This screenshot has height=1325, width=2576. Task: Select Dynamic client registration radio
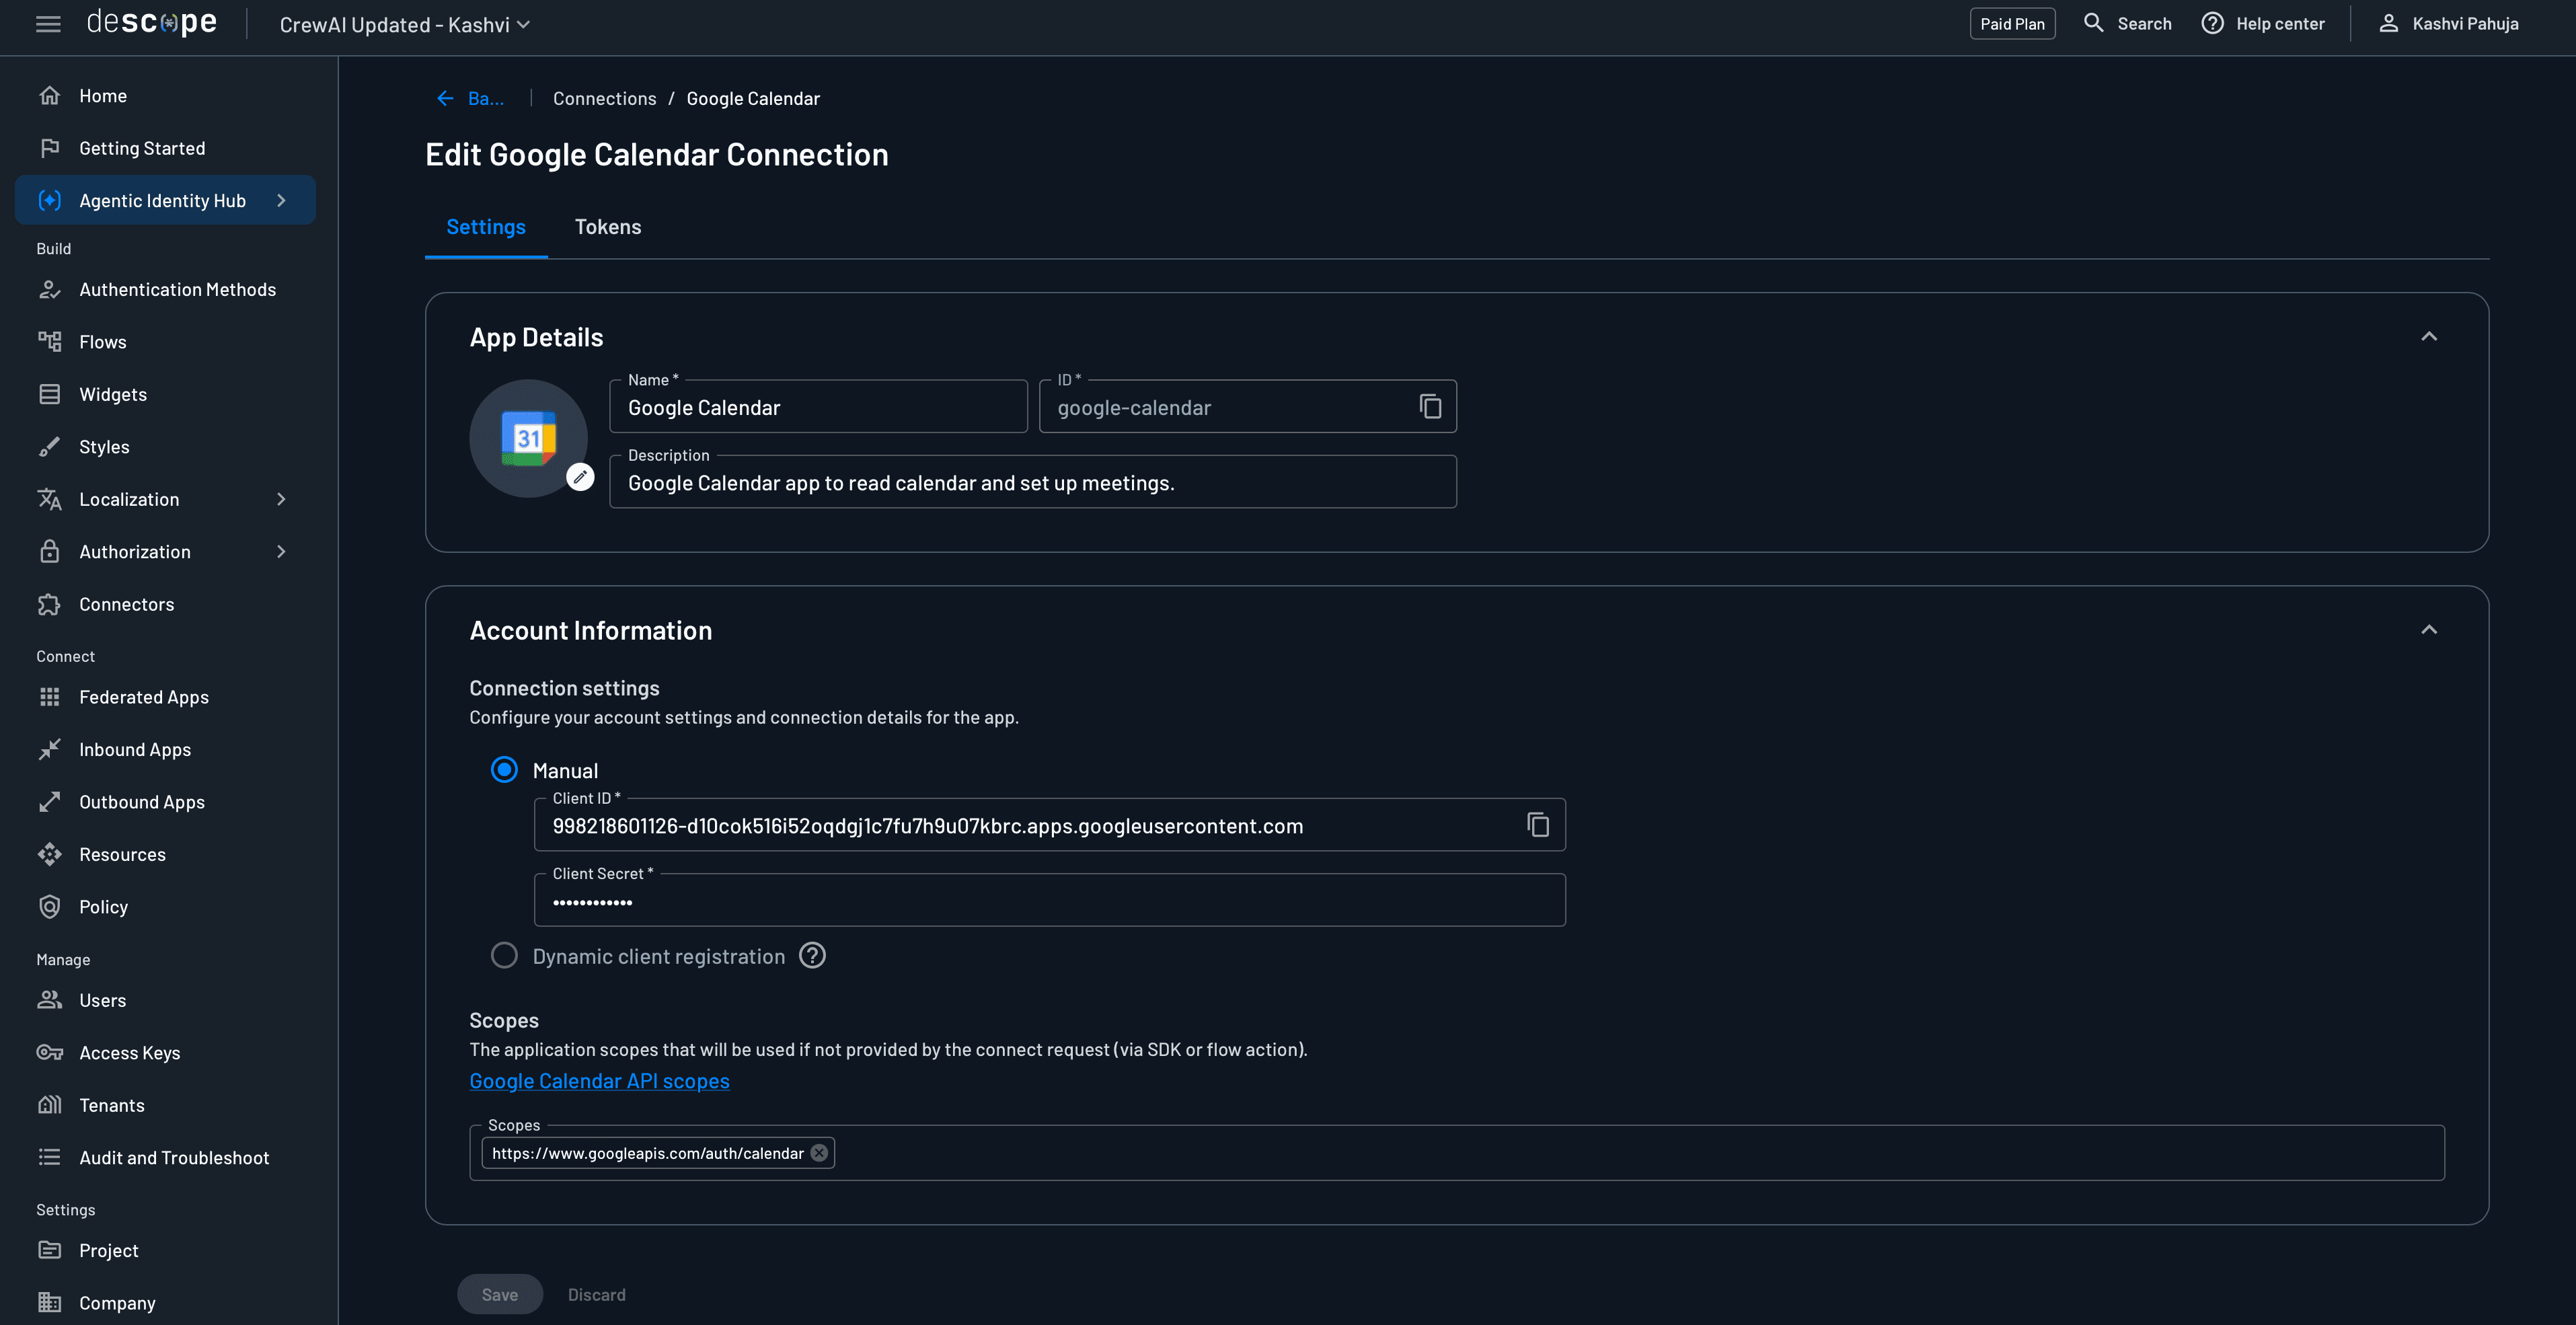[x=504, y=956]
